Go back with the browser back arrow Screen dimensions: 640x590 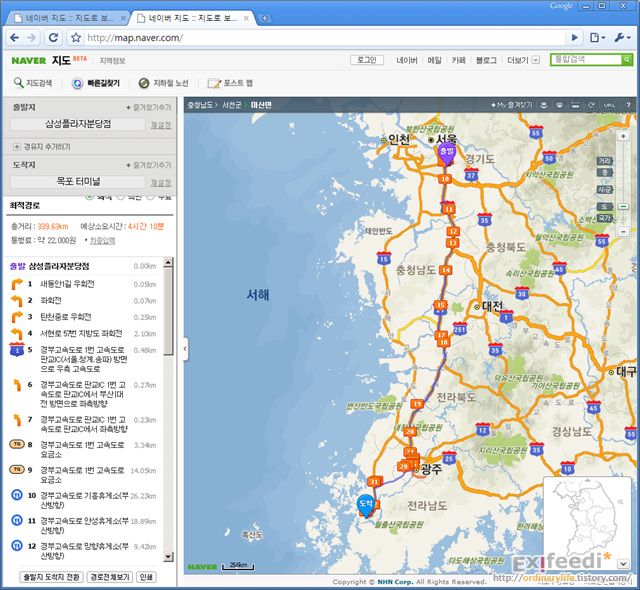pos(15,38)
